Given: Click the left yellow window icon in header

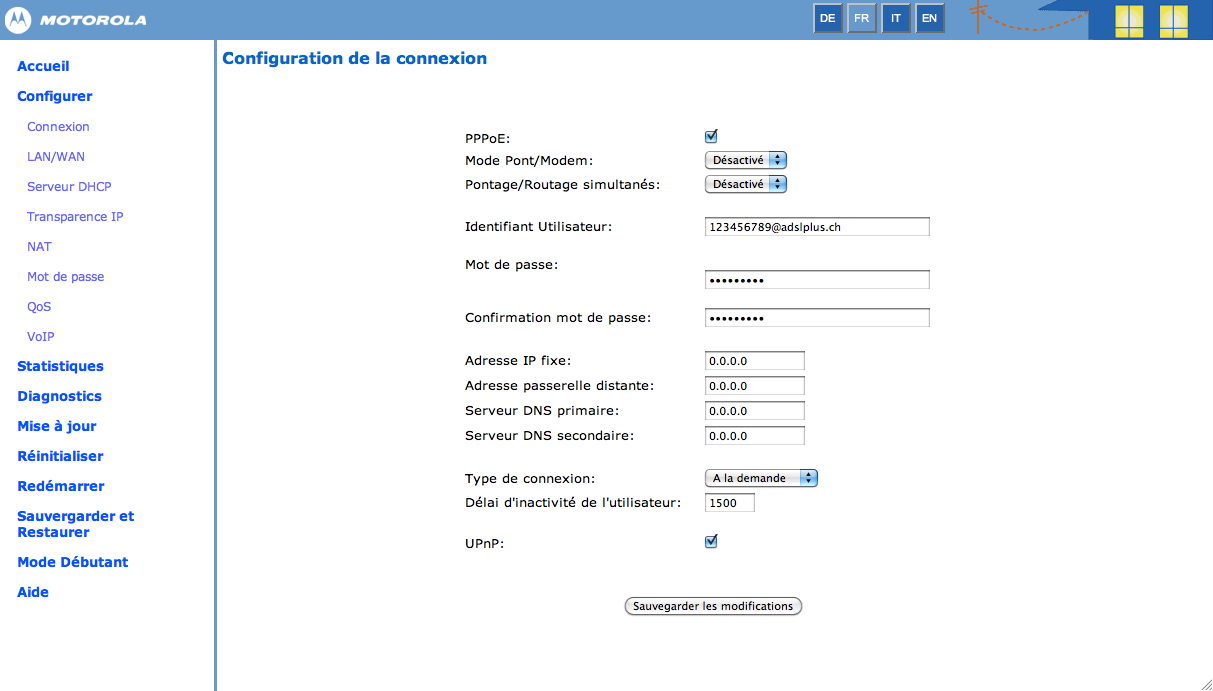Looking at the screenshot, I should 1129,20.
